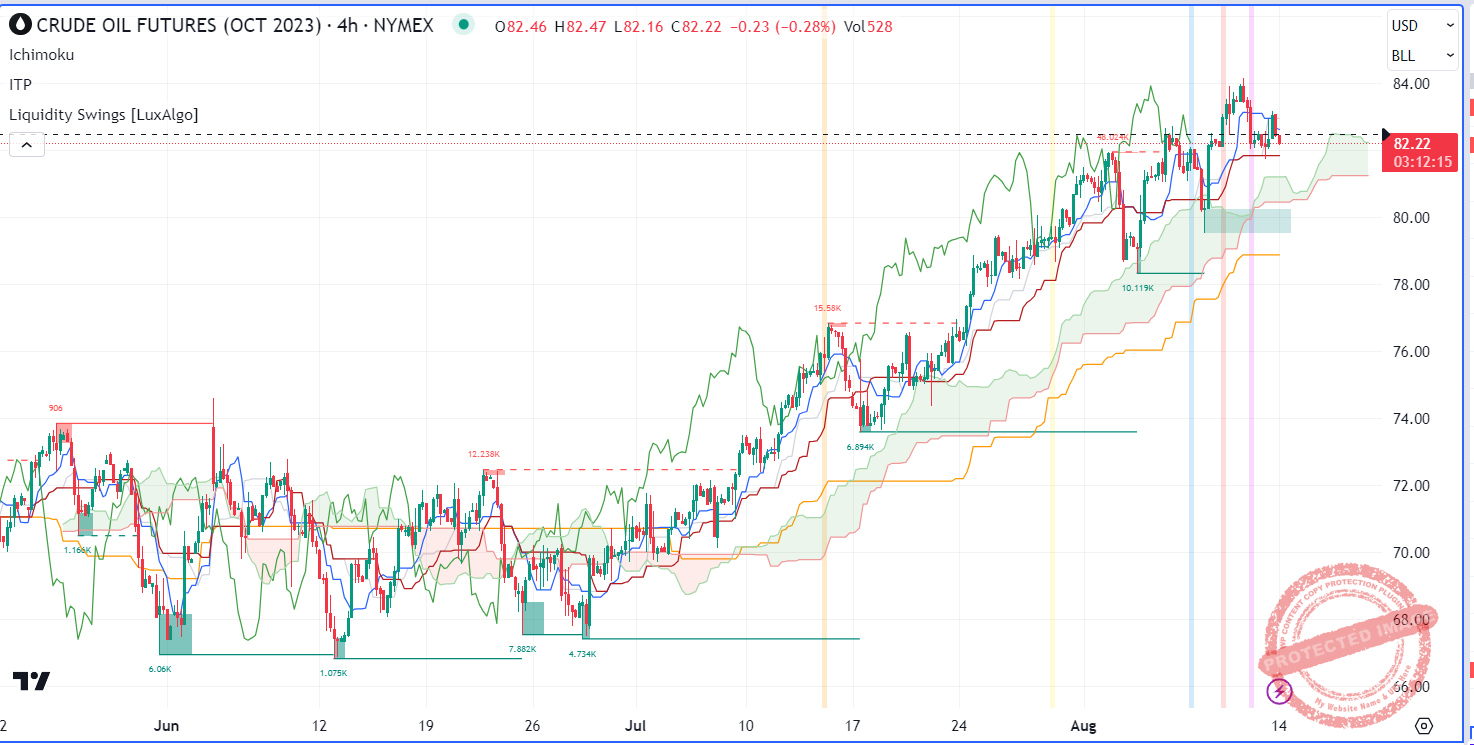Image resolution: width=1474 pixels, height=745 pixels.
Task: Click the Jun date axis label
Action: [x=167, y=725]
